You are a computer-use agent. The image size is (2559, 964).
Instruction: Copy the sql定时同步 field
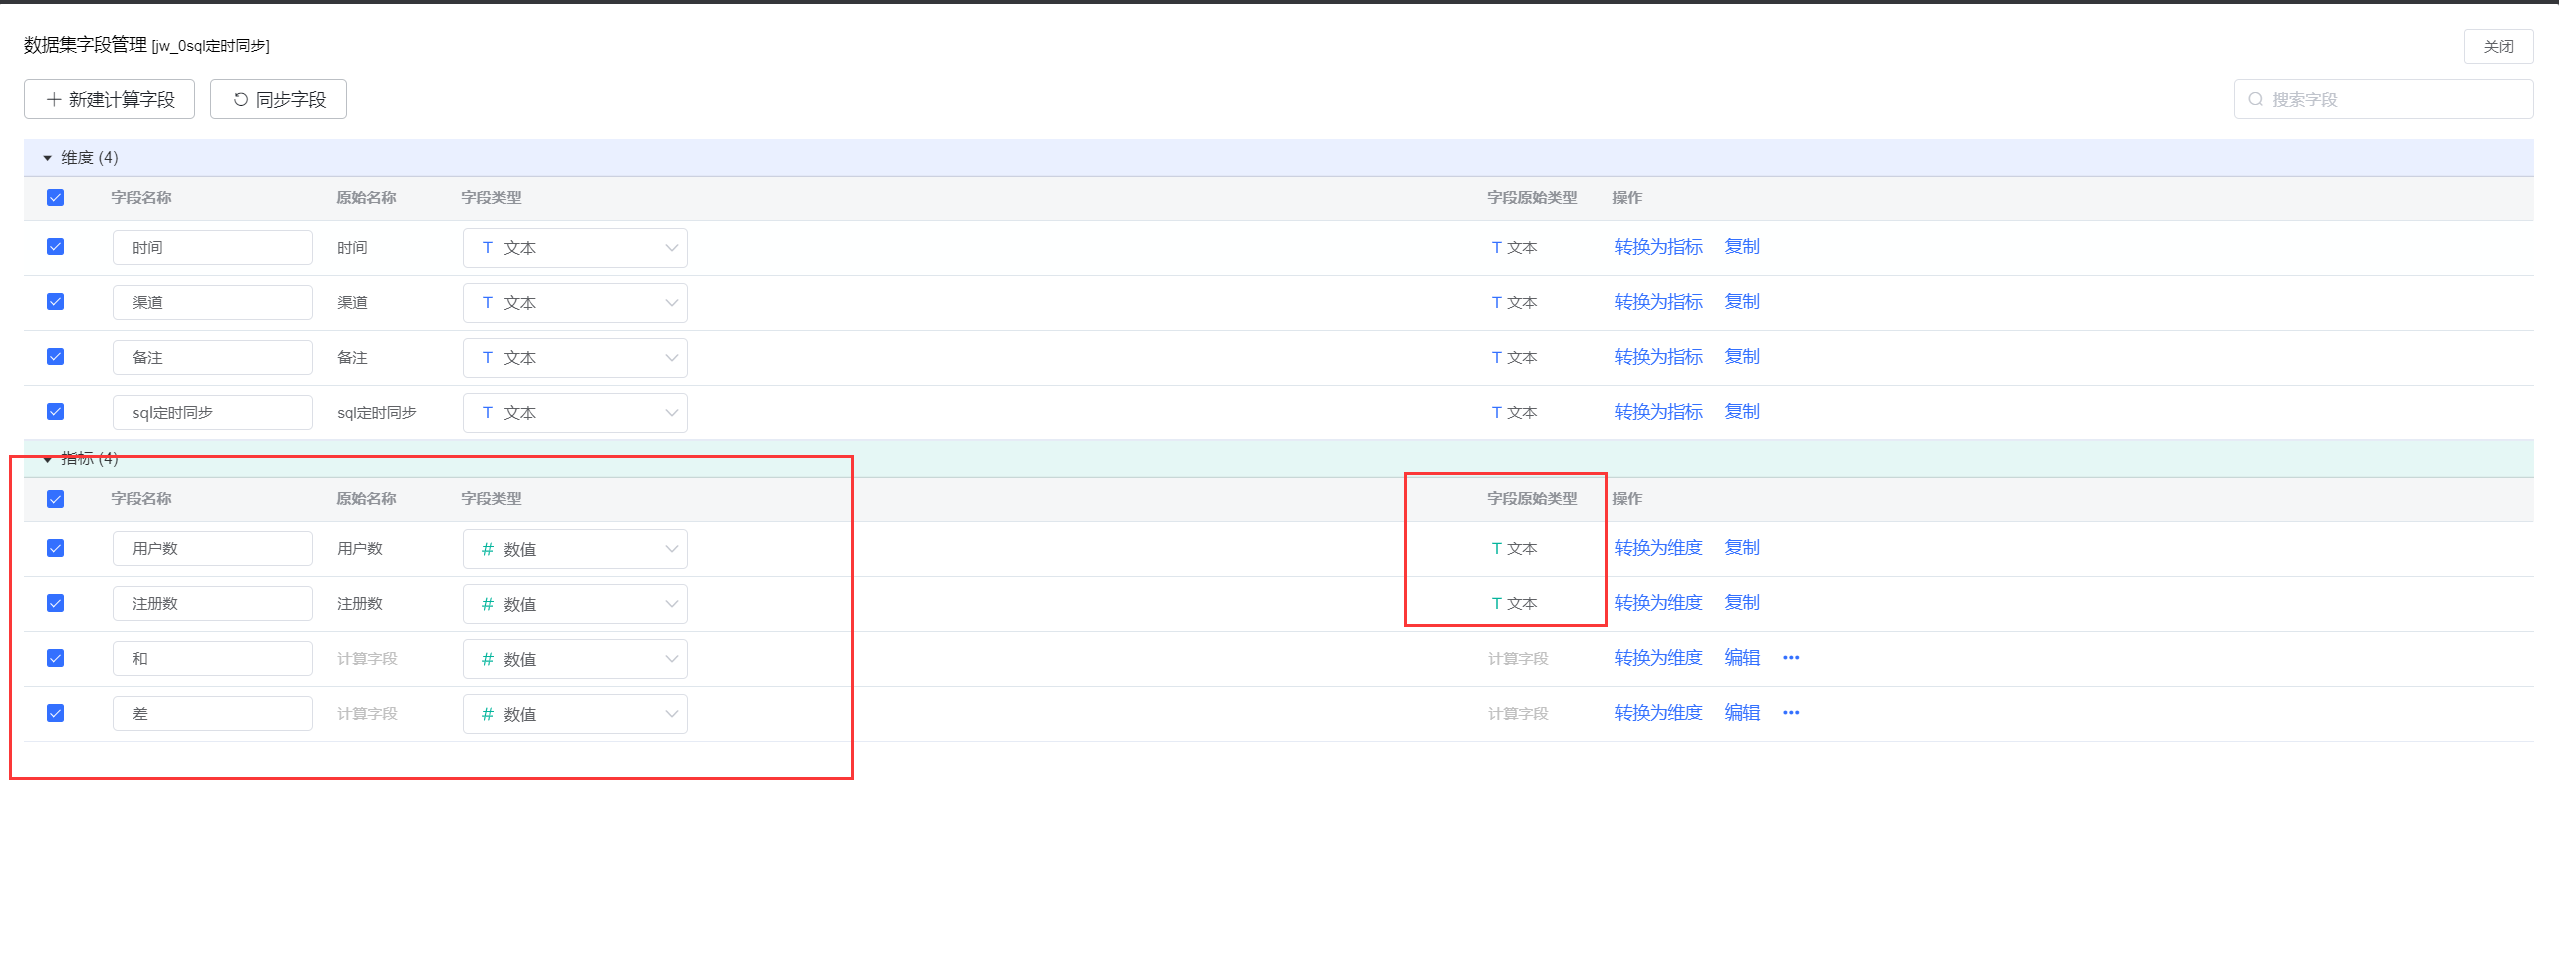click(1742, 412)
